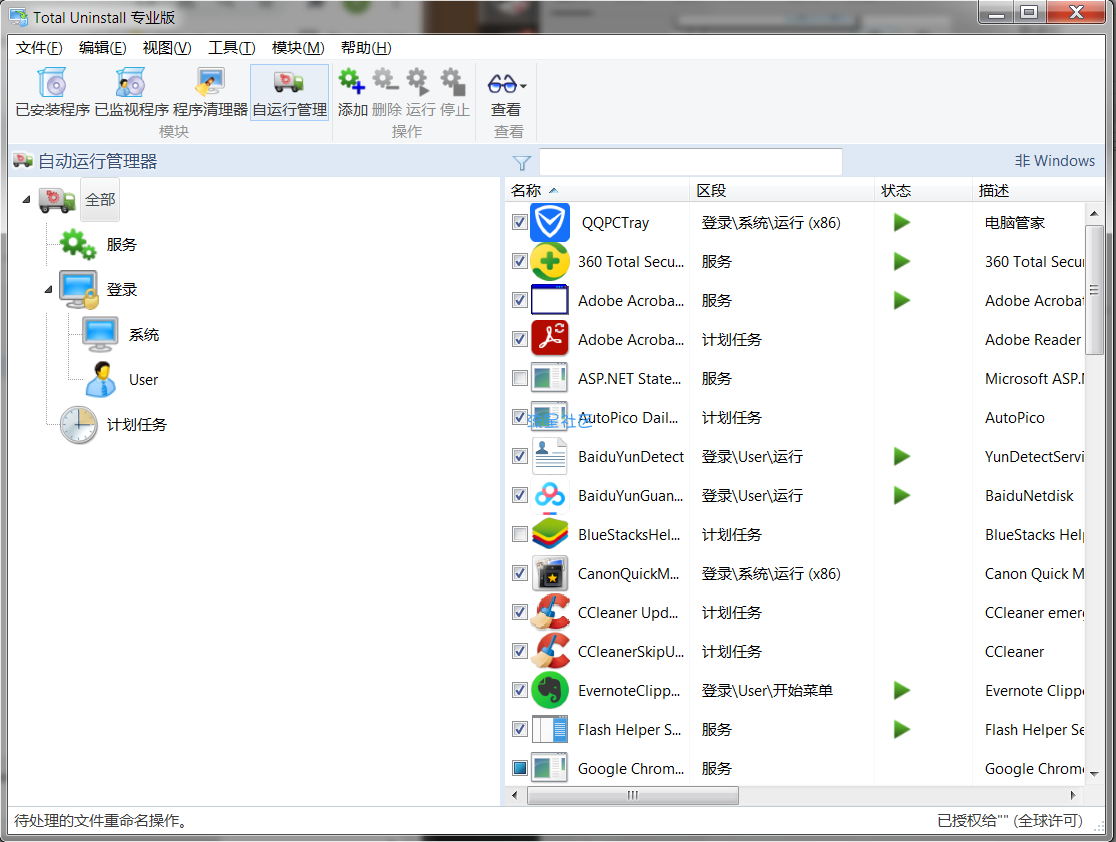The height and width of the screenshot is (842, 1116).
Task: Click the 360 Total Security icon
Action: [x=550, y=262]
